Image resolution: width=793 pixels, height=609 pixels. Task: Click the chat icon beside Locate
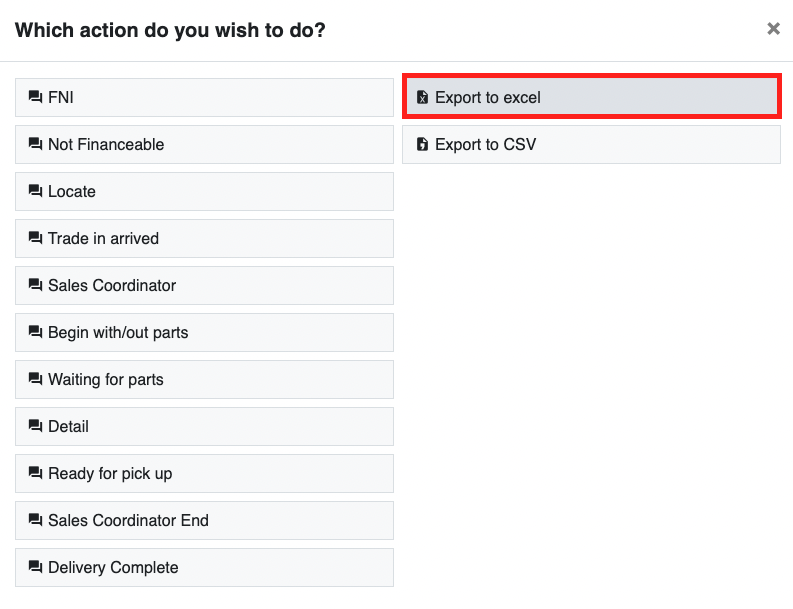[x=35, y=191]
